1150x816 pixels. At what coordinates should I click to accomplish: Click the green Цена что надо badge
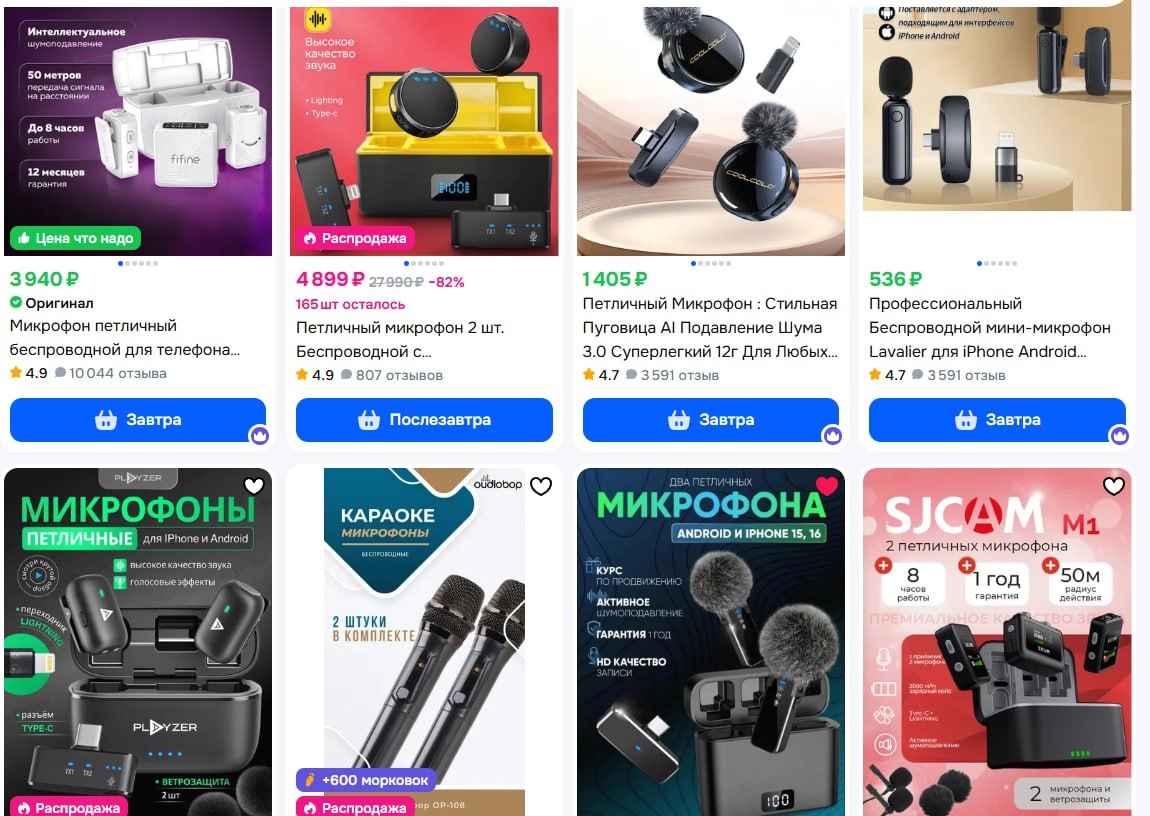76,238
